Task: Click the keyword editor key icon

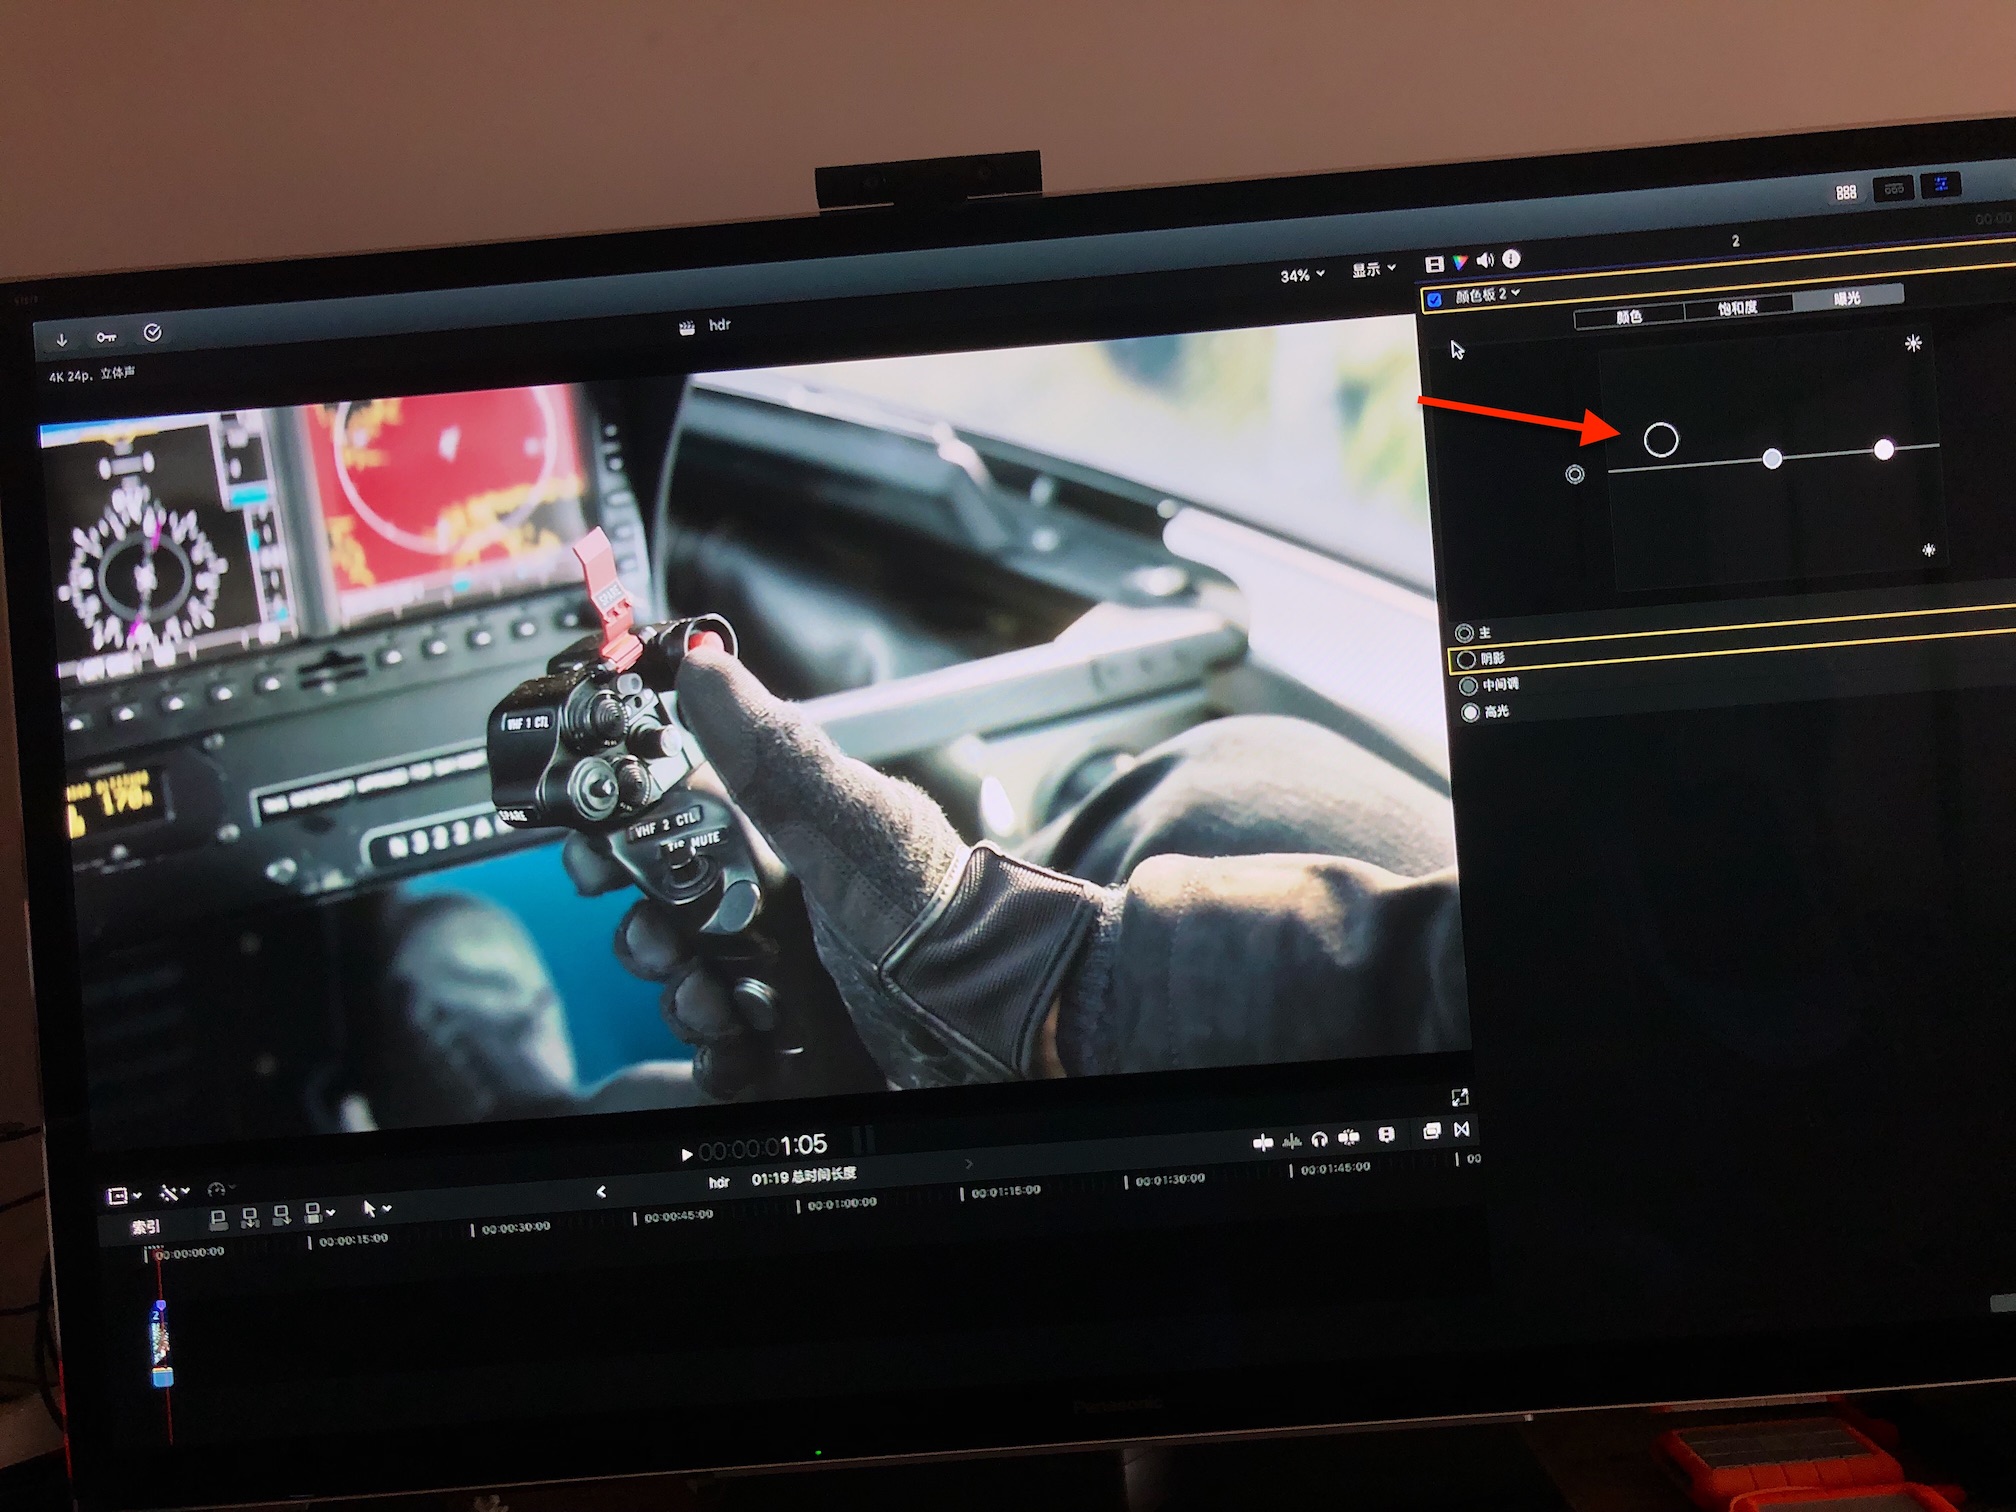Action: point(106,338)
